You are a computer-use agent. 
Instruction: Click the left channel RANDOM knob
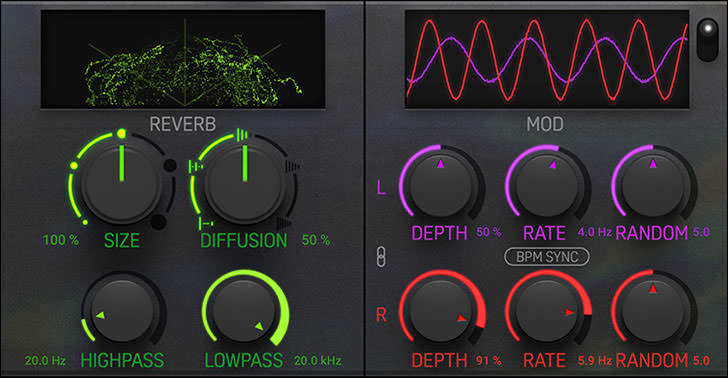(653, 186)
